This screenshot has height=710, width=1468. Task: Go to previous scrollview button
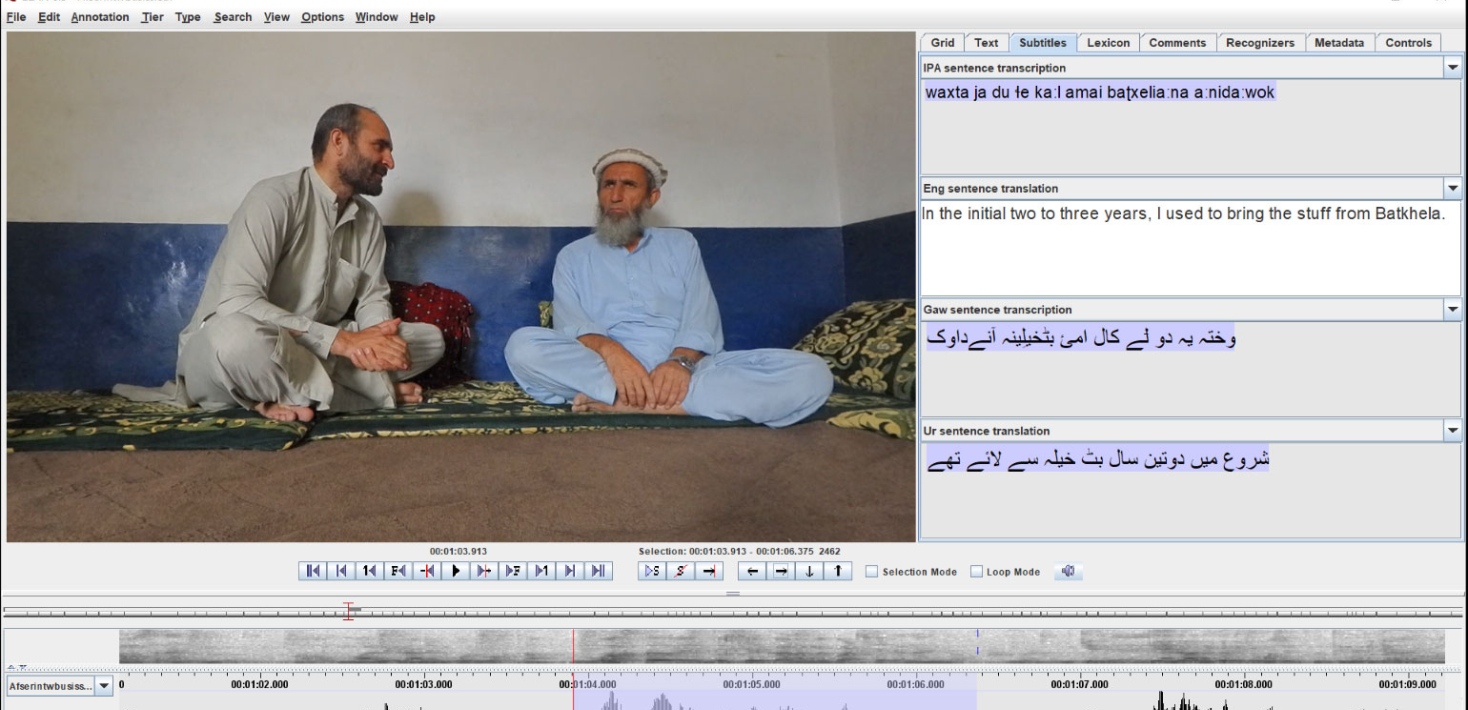coord(342,571)
